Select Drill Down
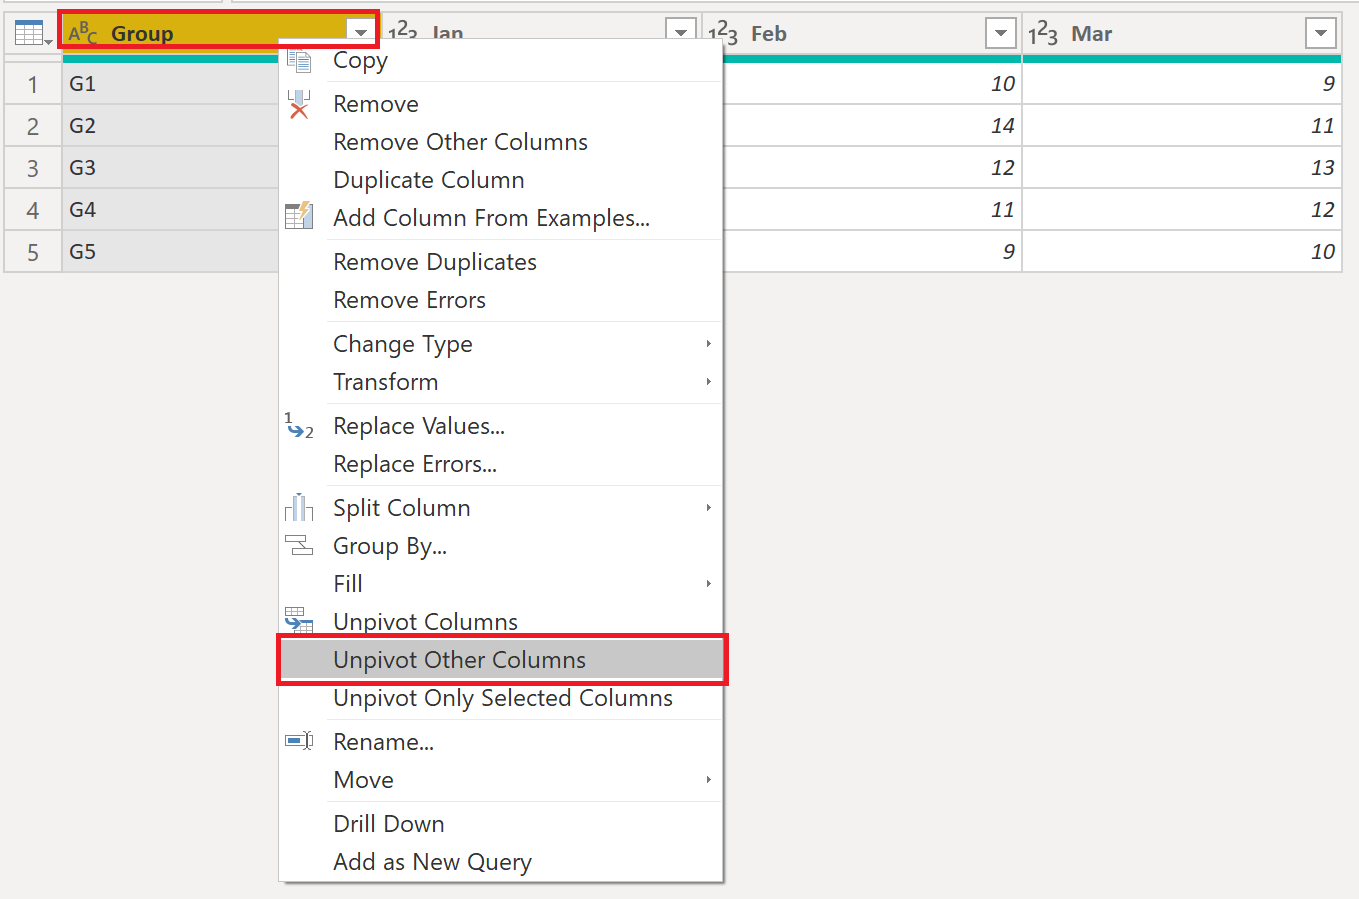This screenshot has height=899, width=1359. (501, 824)
